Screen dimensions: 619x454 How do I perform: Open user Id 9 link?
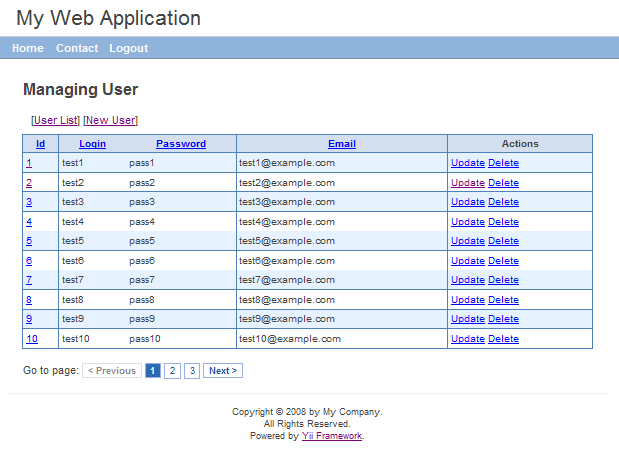tap(29, 319)
